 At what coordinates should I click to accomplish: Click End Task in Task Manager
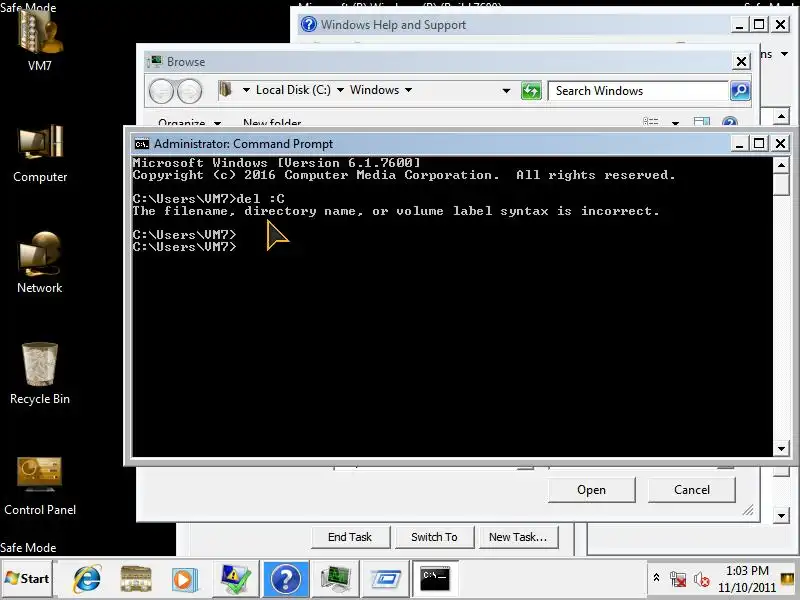click(350, 537)
